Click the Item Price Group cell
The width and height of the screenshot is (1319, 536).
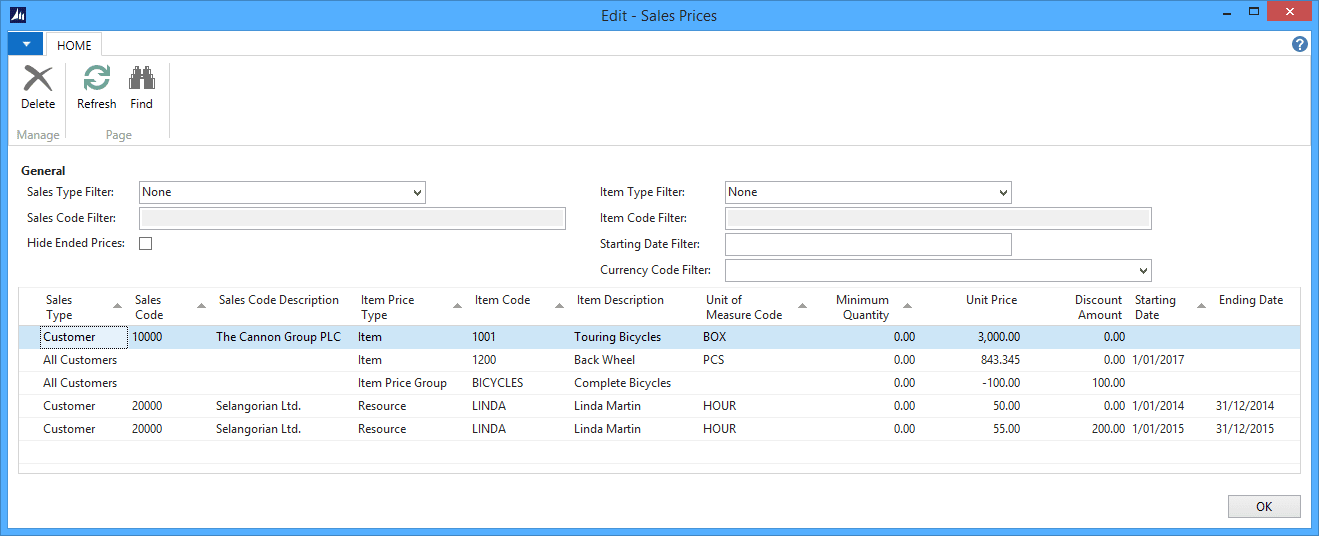tap(402, 383)
